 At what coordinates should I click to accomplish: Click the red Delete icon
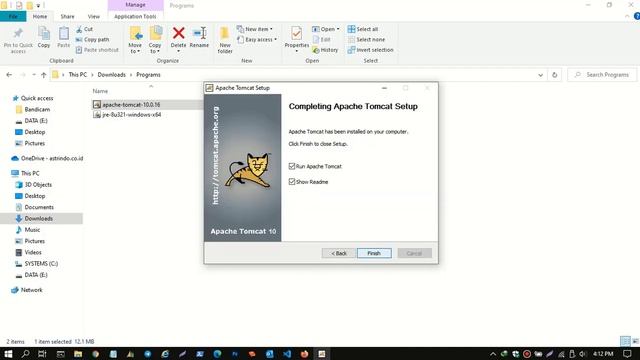178,33
